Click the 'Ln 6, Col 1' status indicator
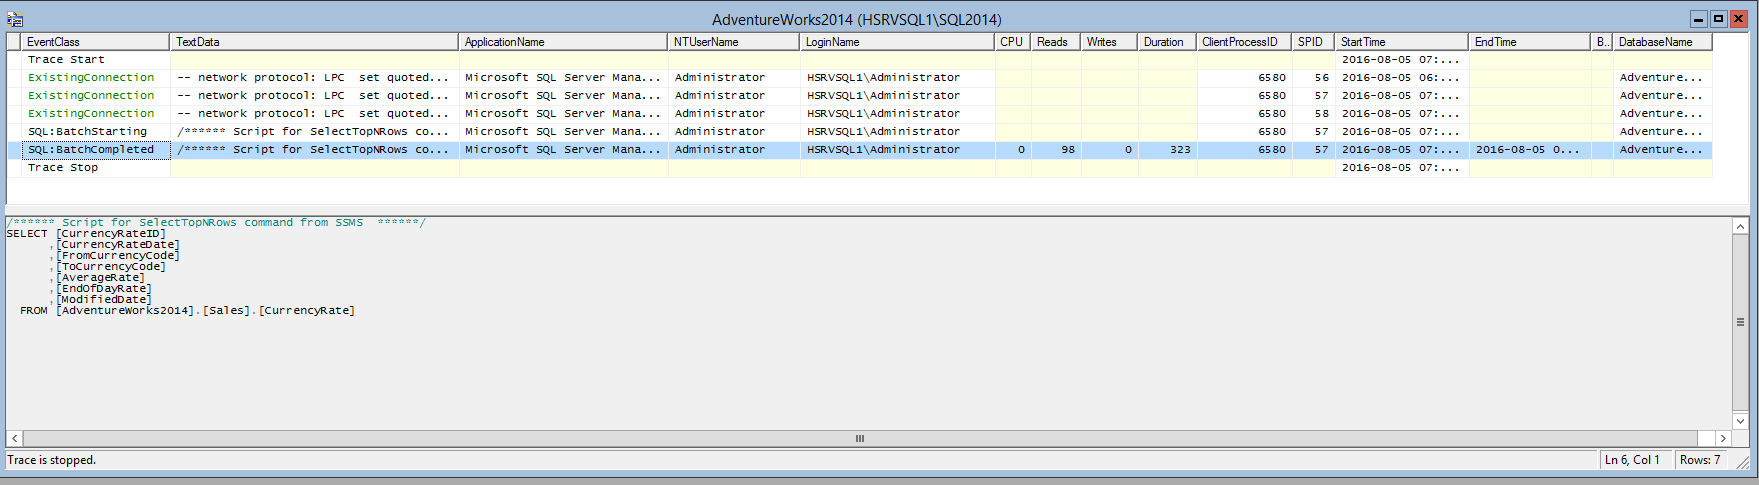 coord(1632,460)
